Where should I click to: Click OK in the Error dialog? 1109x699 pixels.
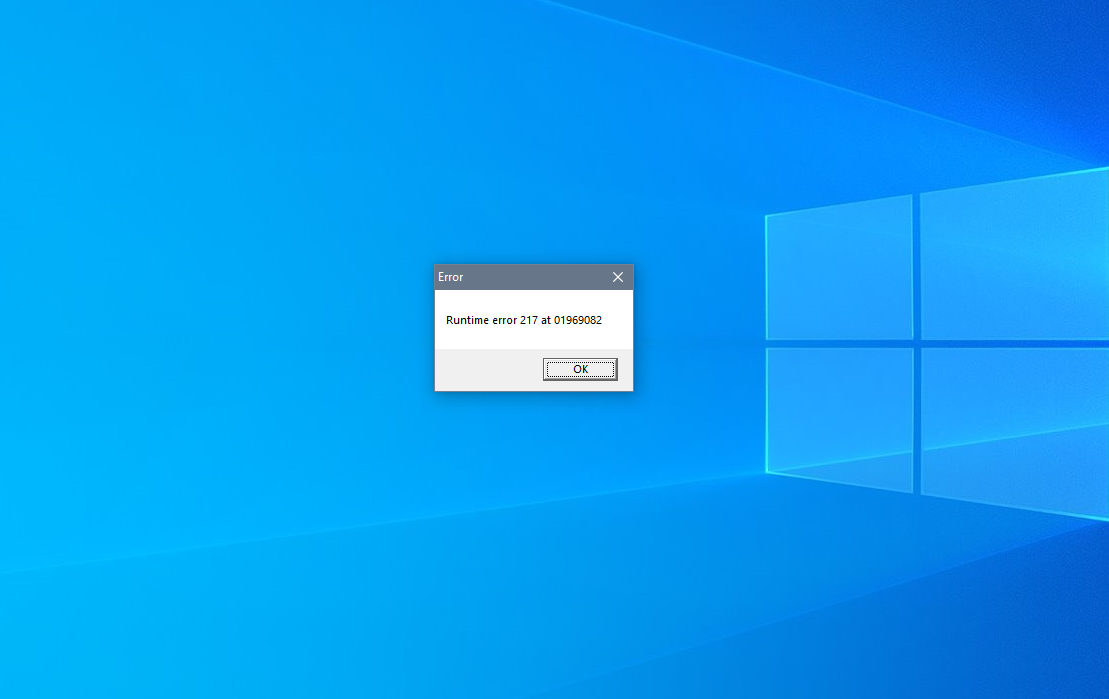pos(580,369)
